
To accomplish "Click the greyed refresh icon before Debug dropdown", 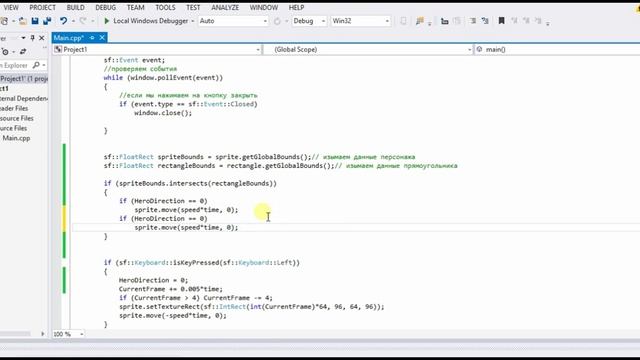I will coord(277,21).
